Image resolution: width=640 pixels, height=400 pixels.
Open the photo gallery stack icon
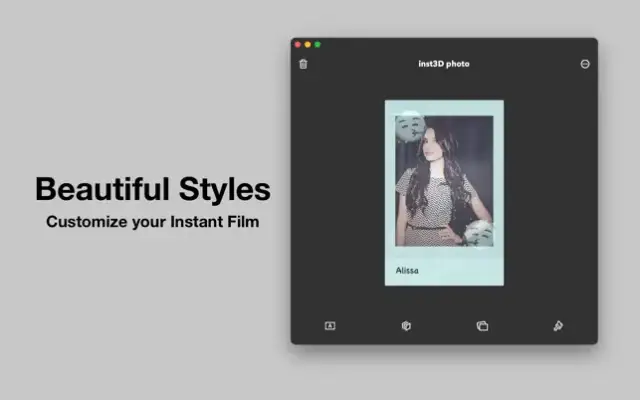tap(482, 326)
